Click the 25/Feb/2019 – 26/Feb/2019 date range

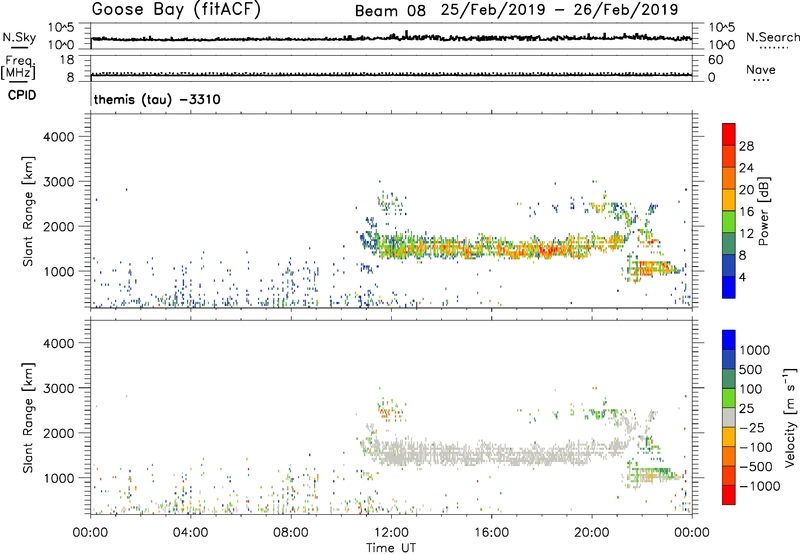[560, 10]
